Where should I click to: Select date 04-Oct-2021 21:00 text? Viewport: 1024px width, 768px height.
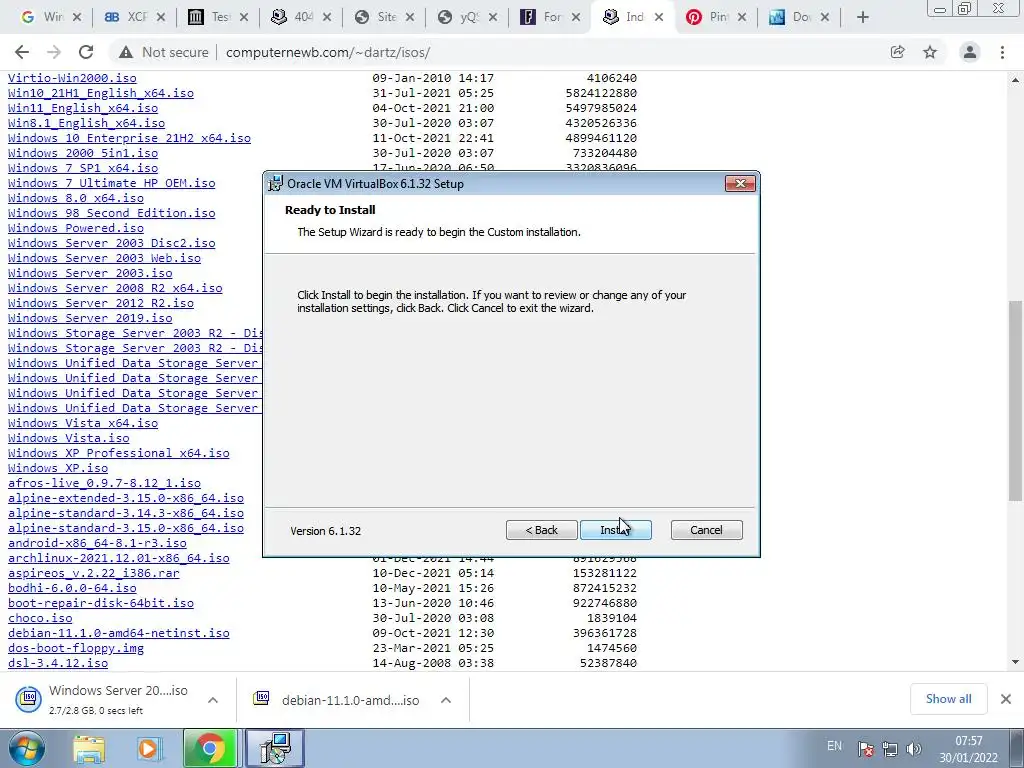[x=433, y=108]
